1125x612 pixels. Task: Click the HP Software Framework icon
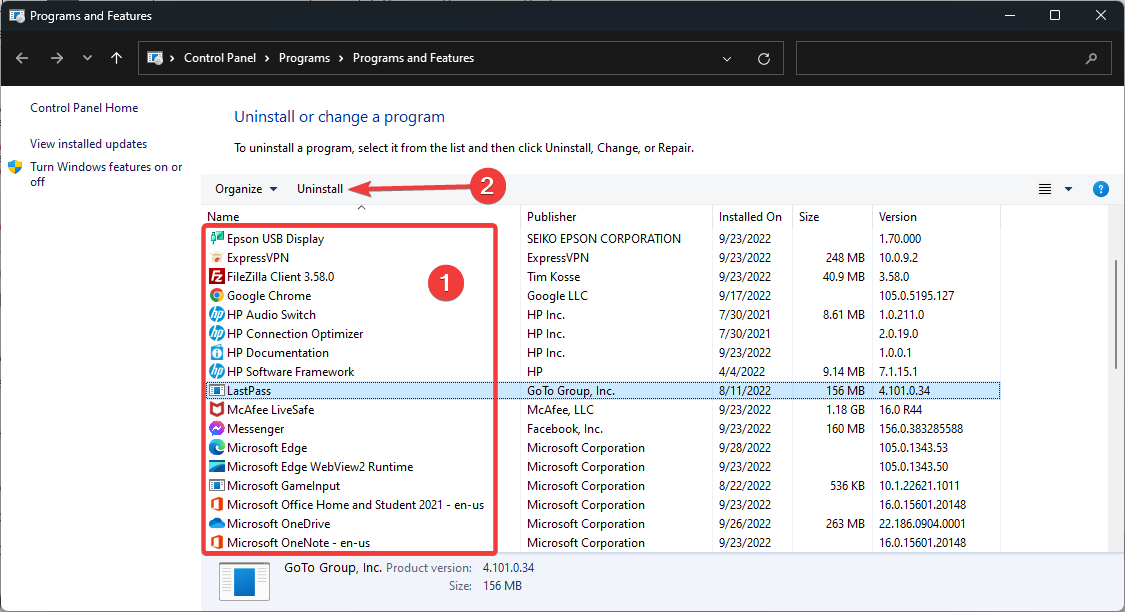217,372
